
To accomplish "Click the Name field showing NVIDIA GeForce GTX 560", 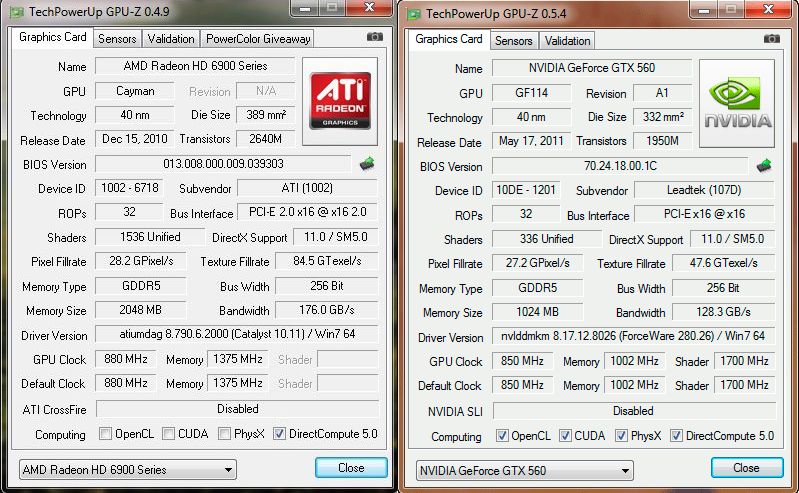I will pyautogui.click(x=592, y=68).
